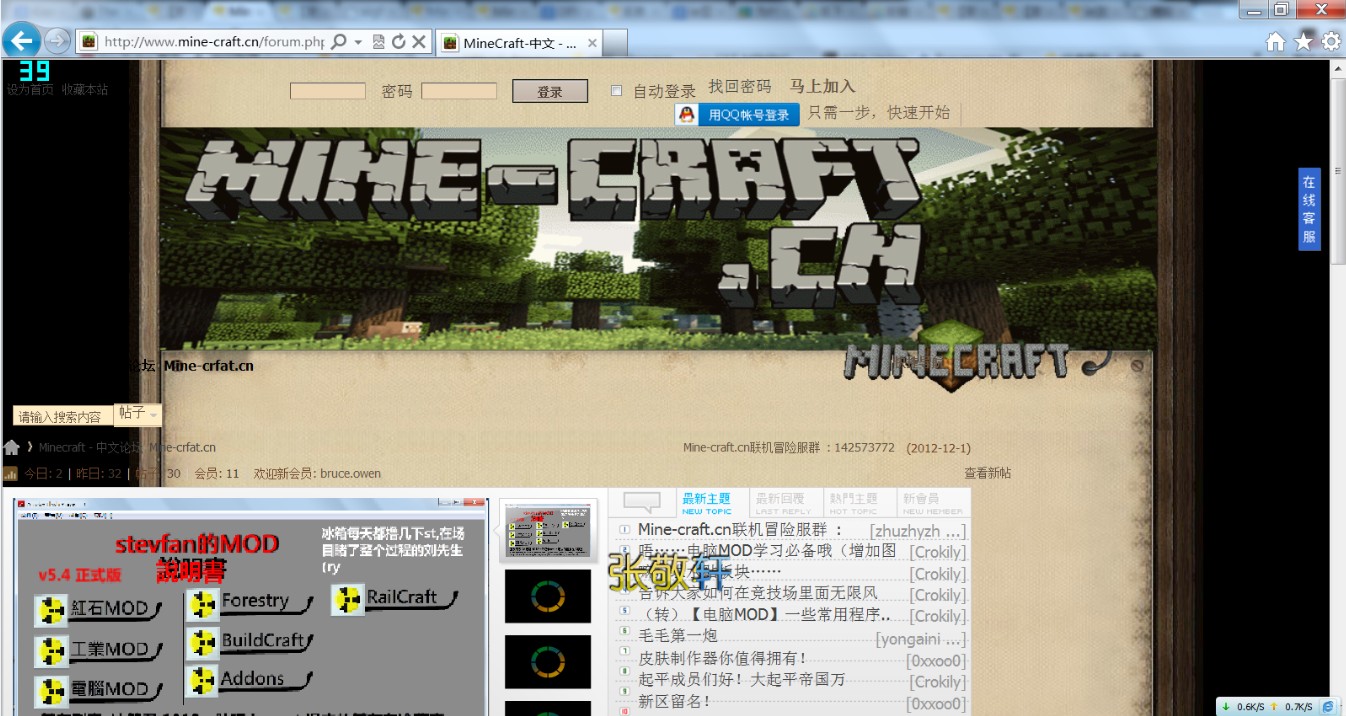
Task: Go back using the browser Back arrow
Action: click(21, 41)
